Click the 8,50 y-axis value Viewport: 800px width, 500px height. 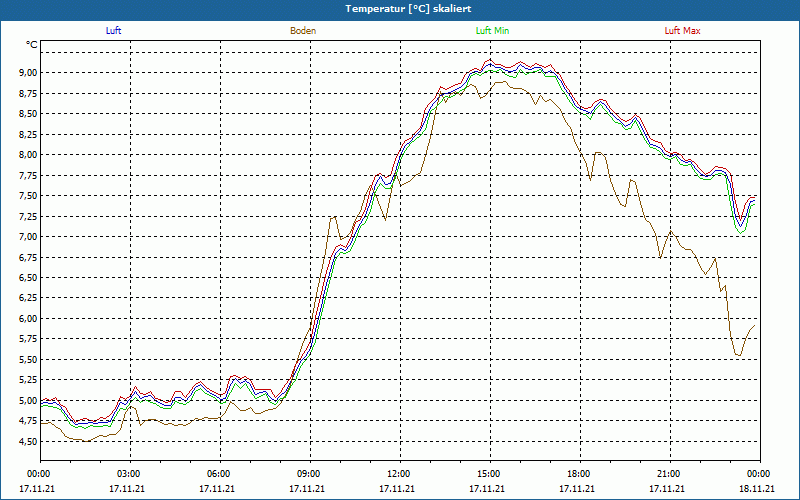point(28,114)
